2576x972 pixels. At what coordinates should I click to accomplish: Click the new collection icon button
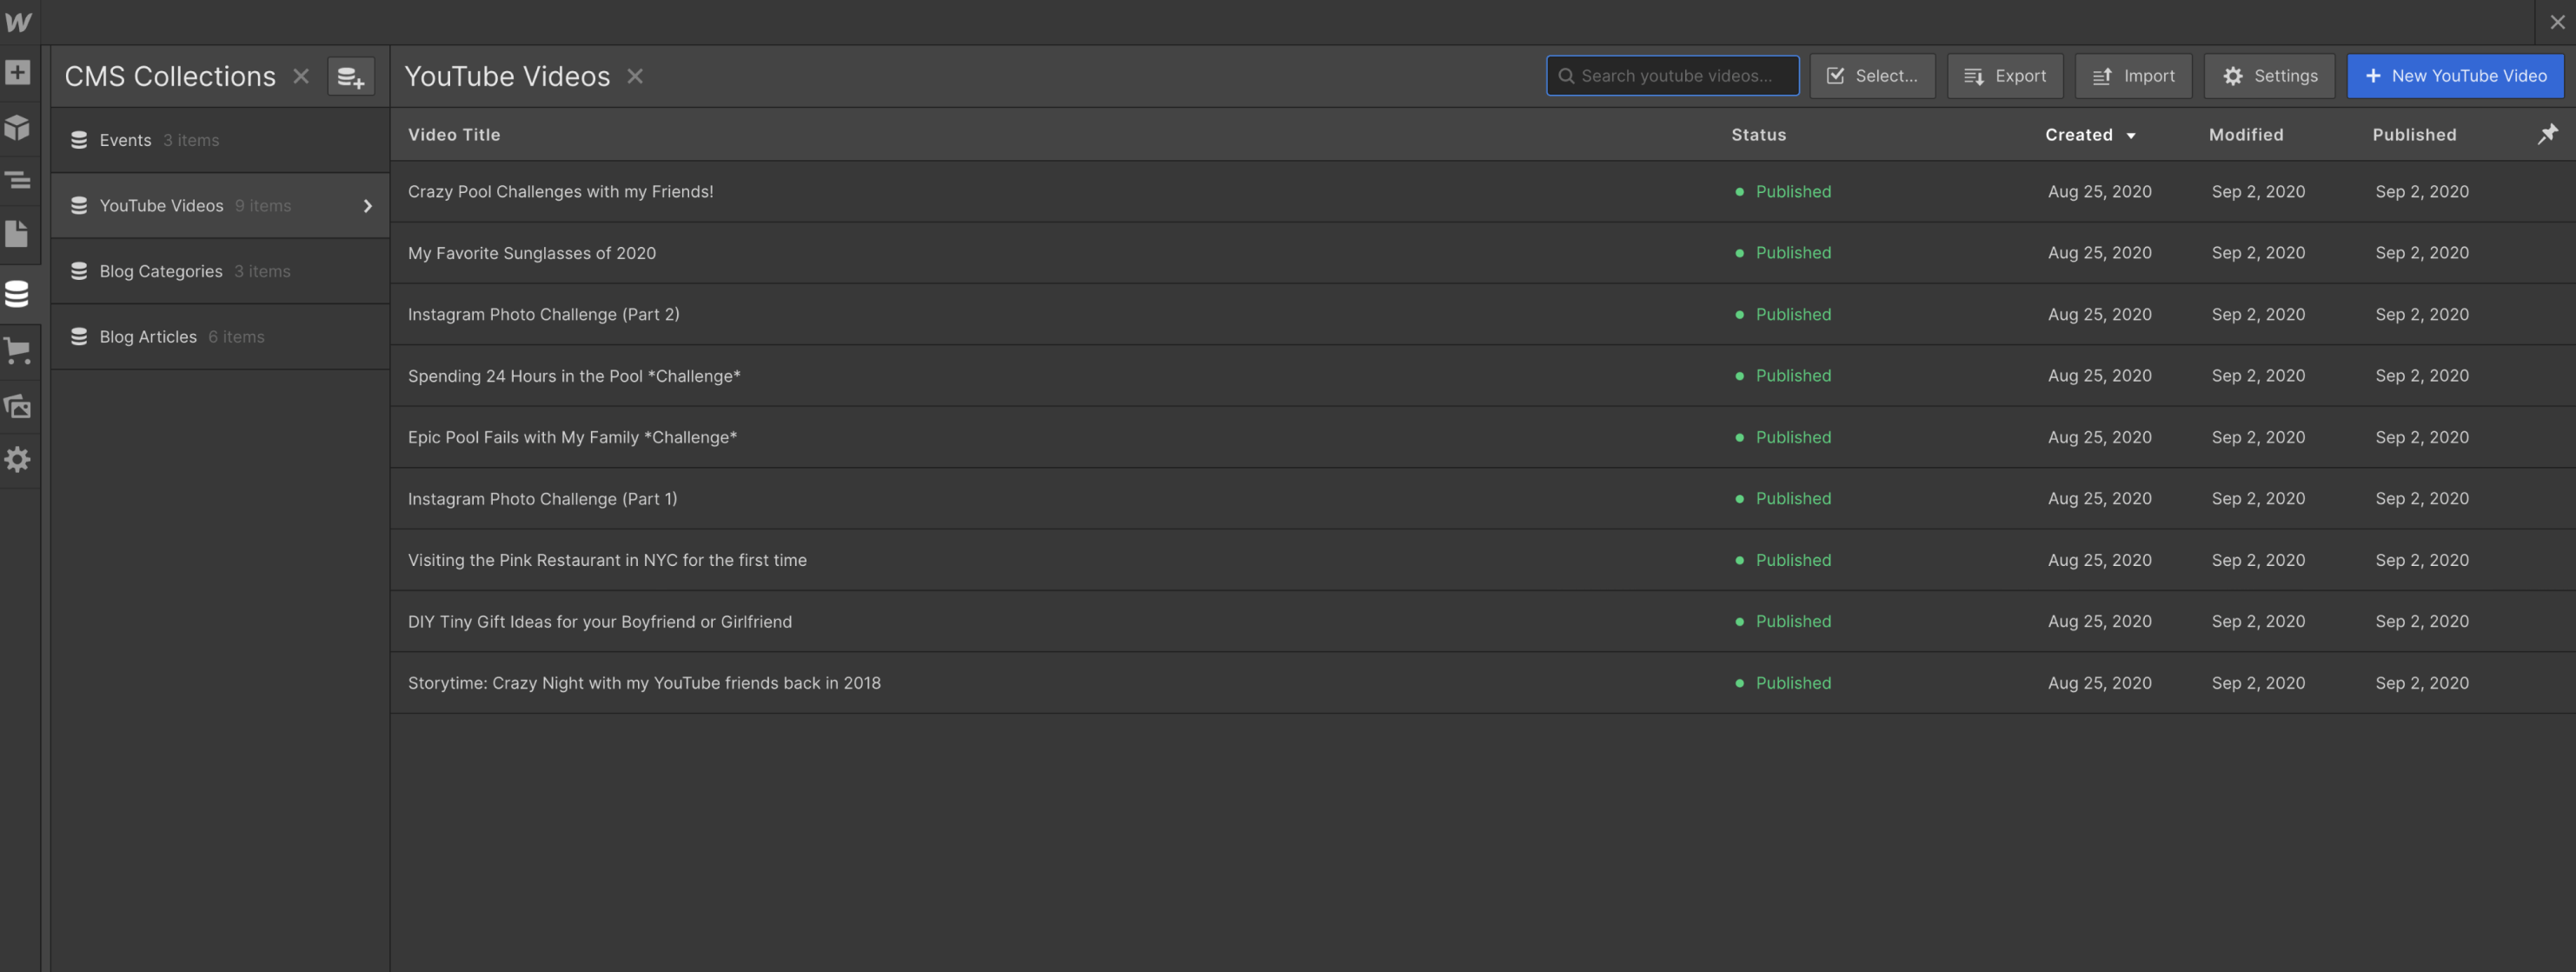pos(351,76)
